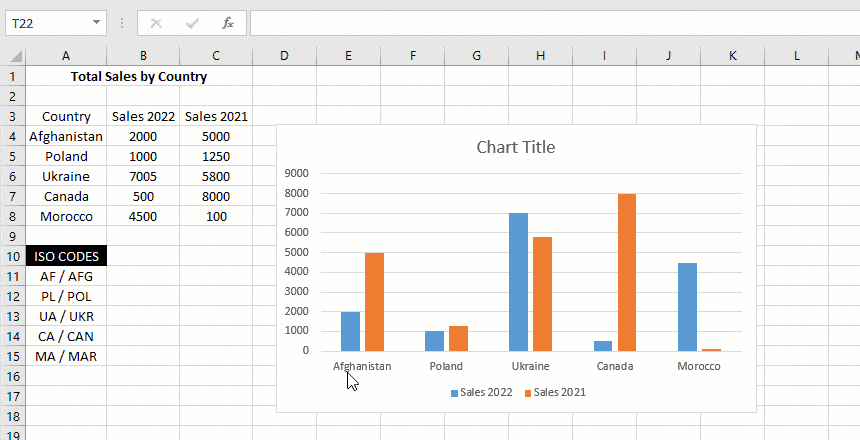
Task: Select the cell with value 8000
Action: pos(216,196)
